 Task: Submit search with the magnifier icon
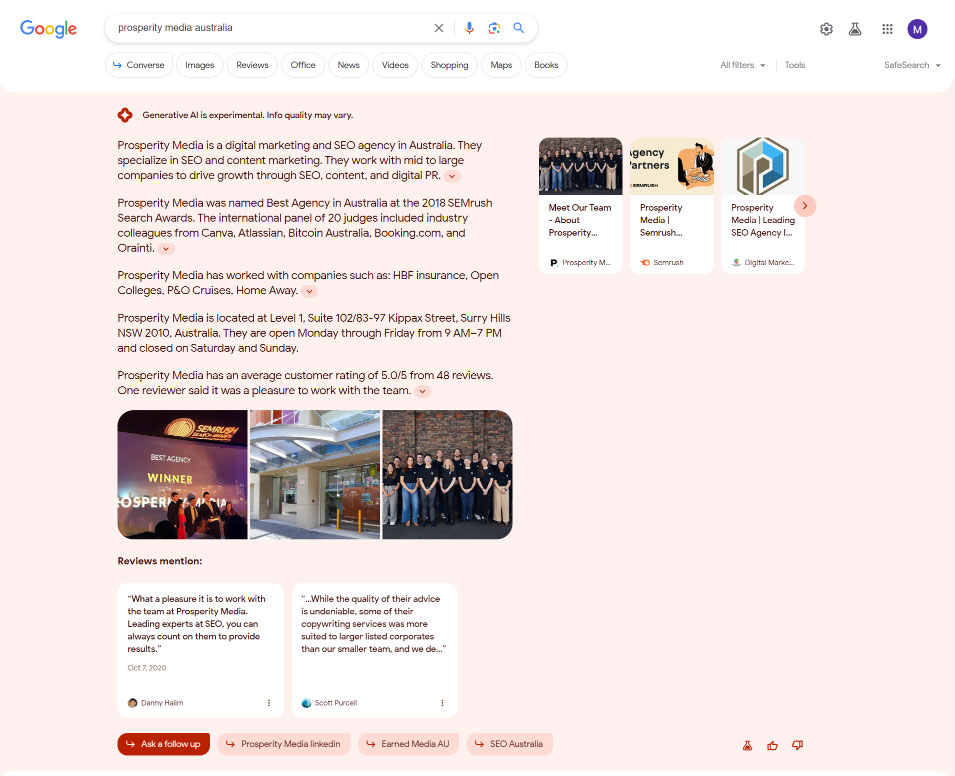[518, 28]
